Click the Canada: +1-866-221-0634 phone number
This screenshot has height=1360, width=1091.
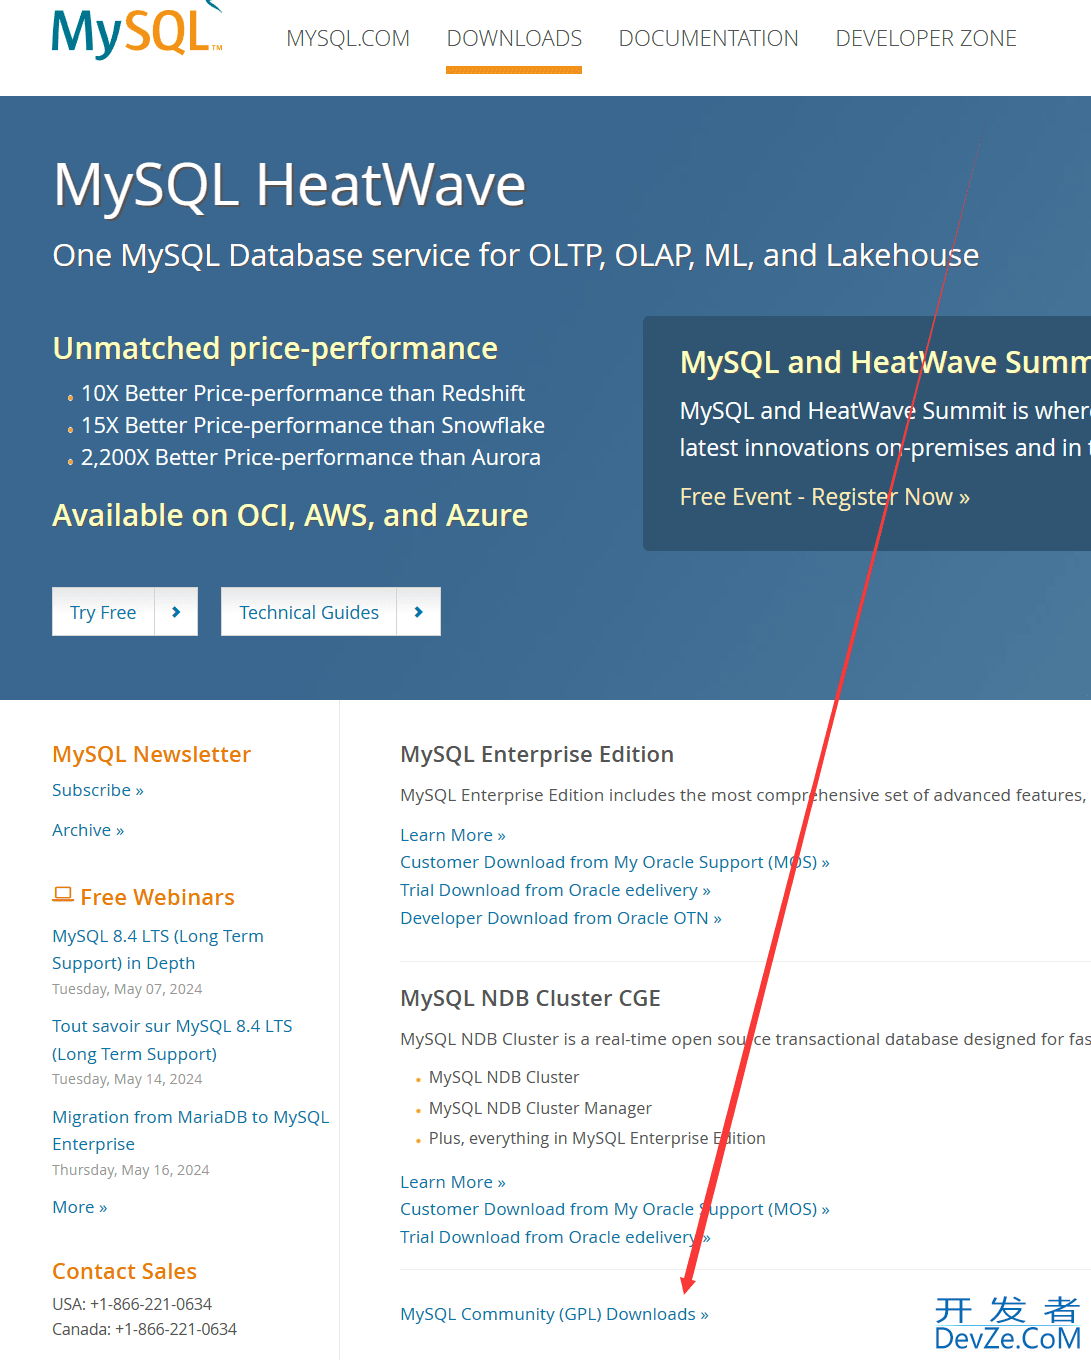[x=144, y=1329]
